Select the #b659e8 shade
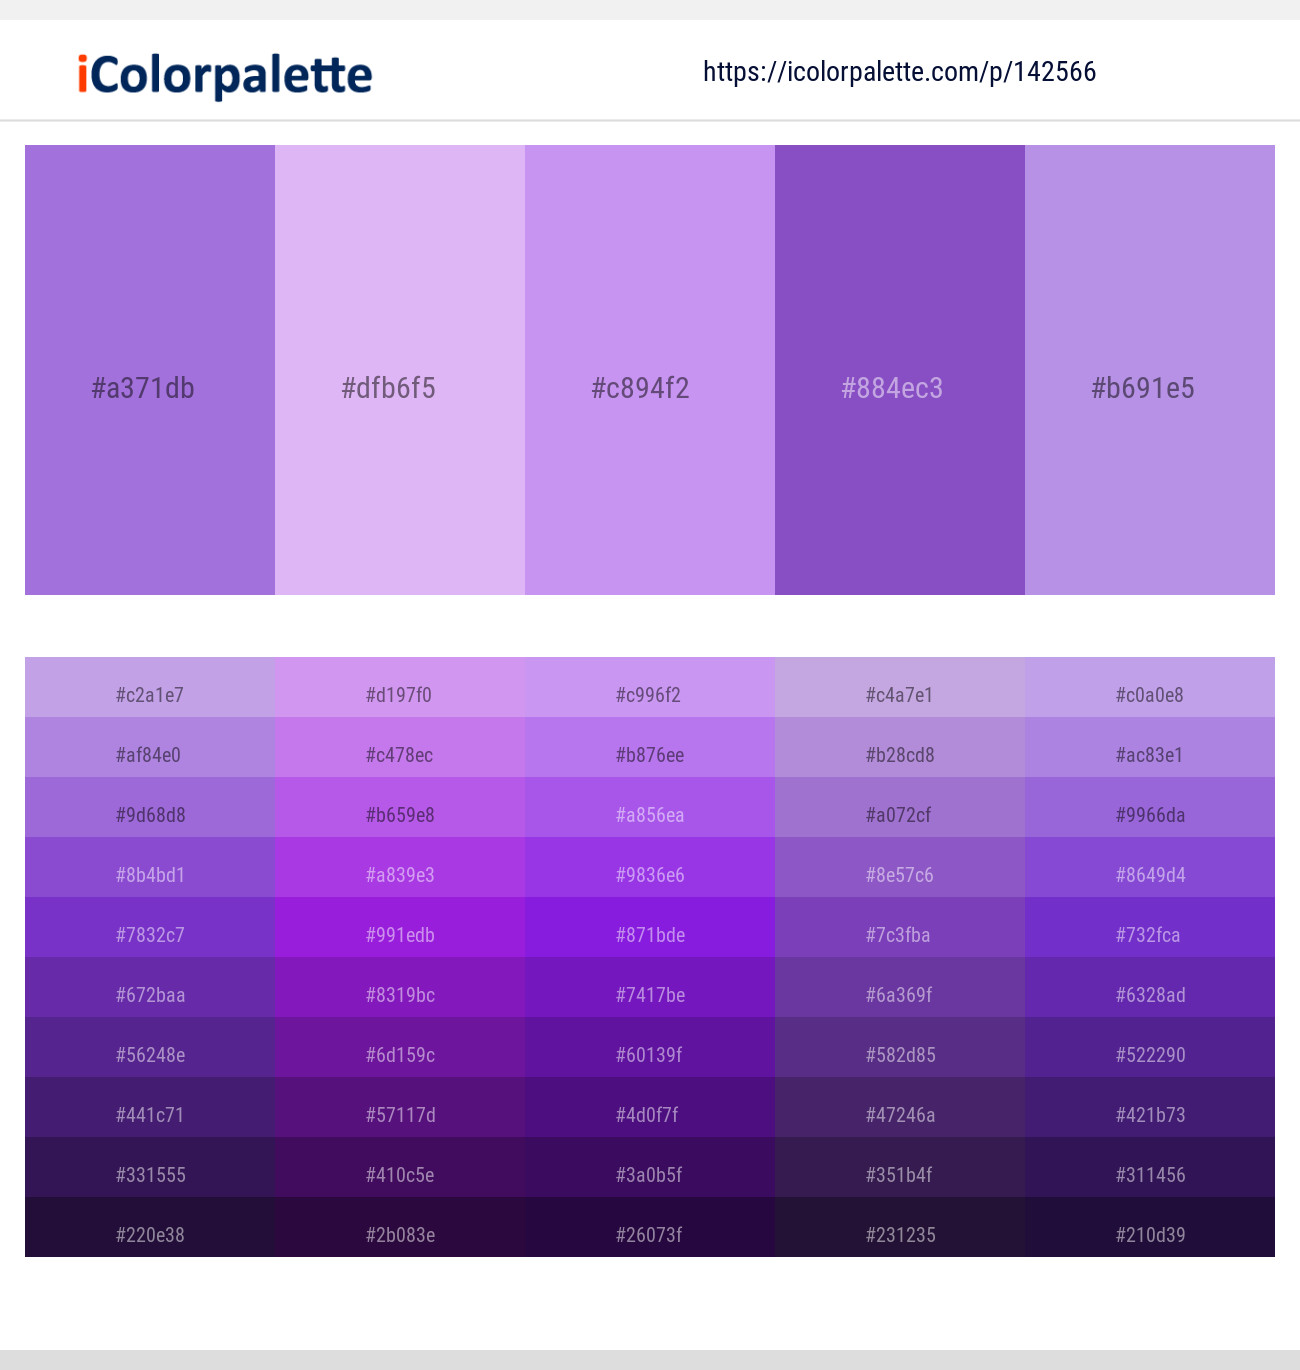1300x1370 pixels. (400, 814)
